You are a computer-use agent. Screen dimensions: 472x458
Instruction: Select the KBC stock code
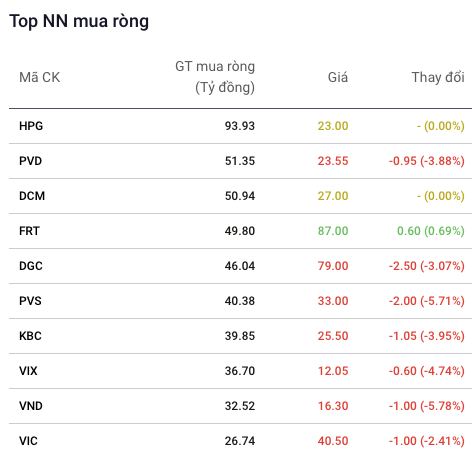click(30, 336)
